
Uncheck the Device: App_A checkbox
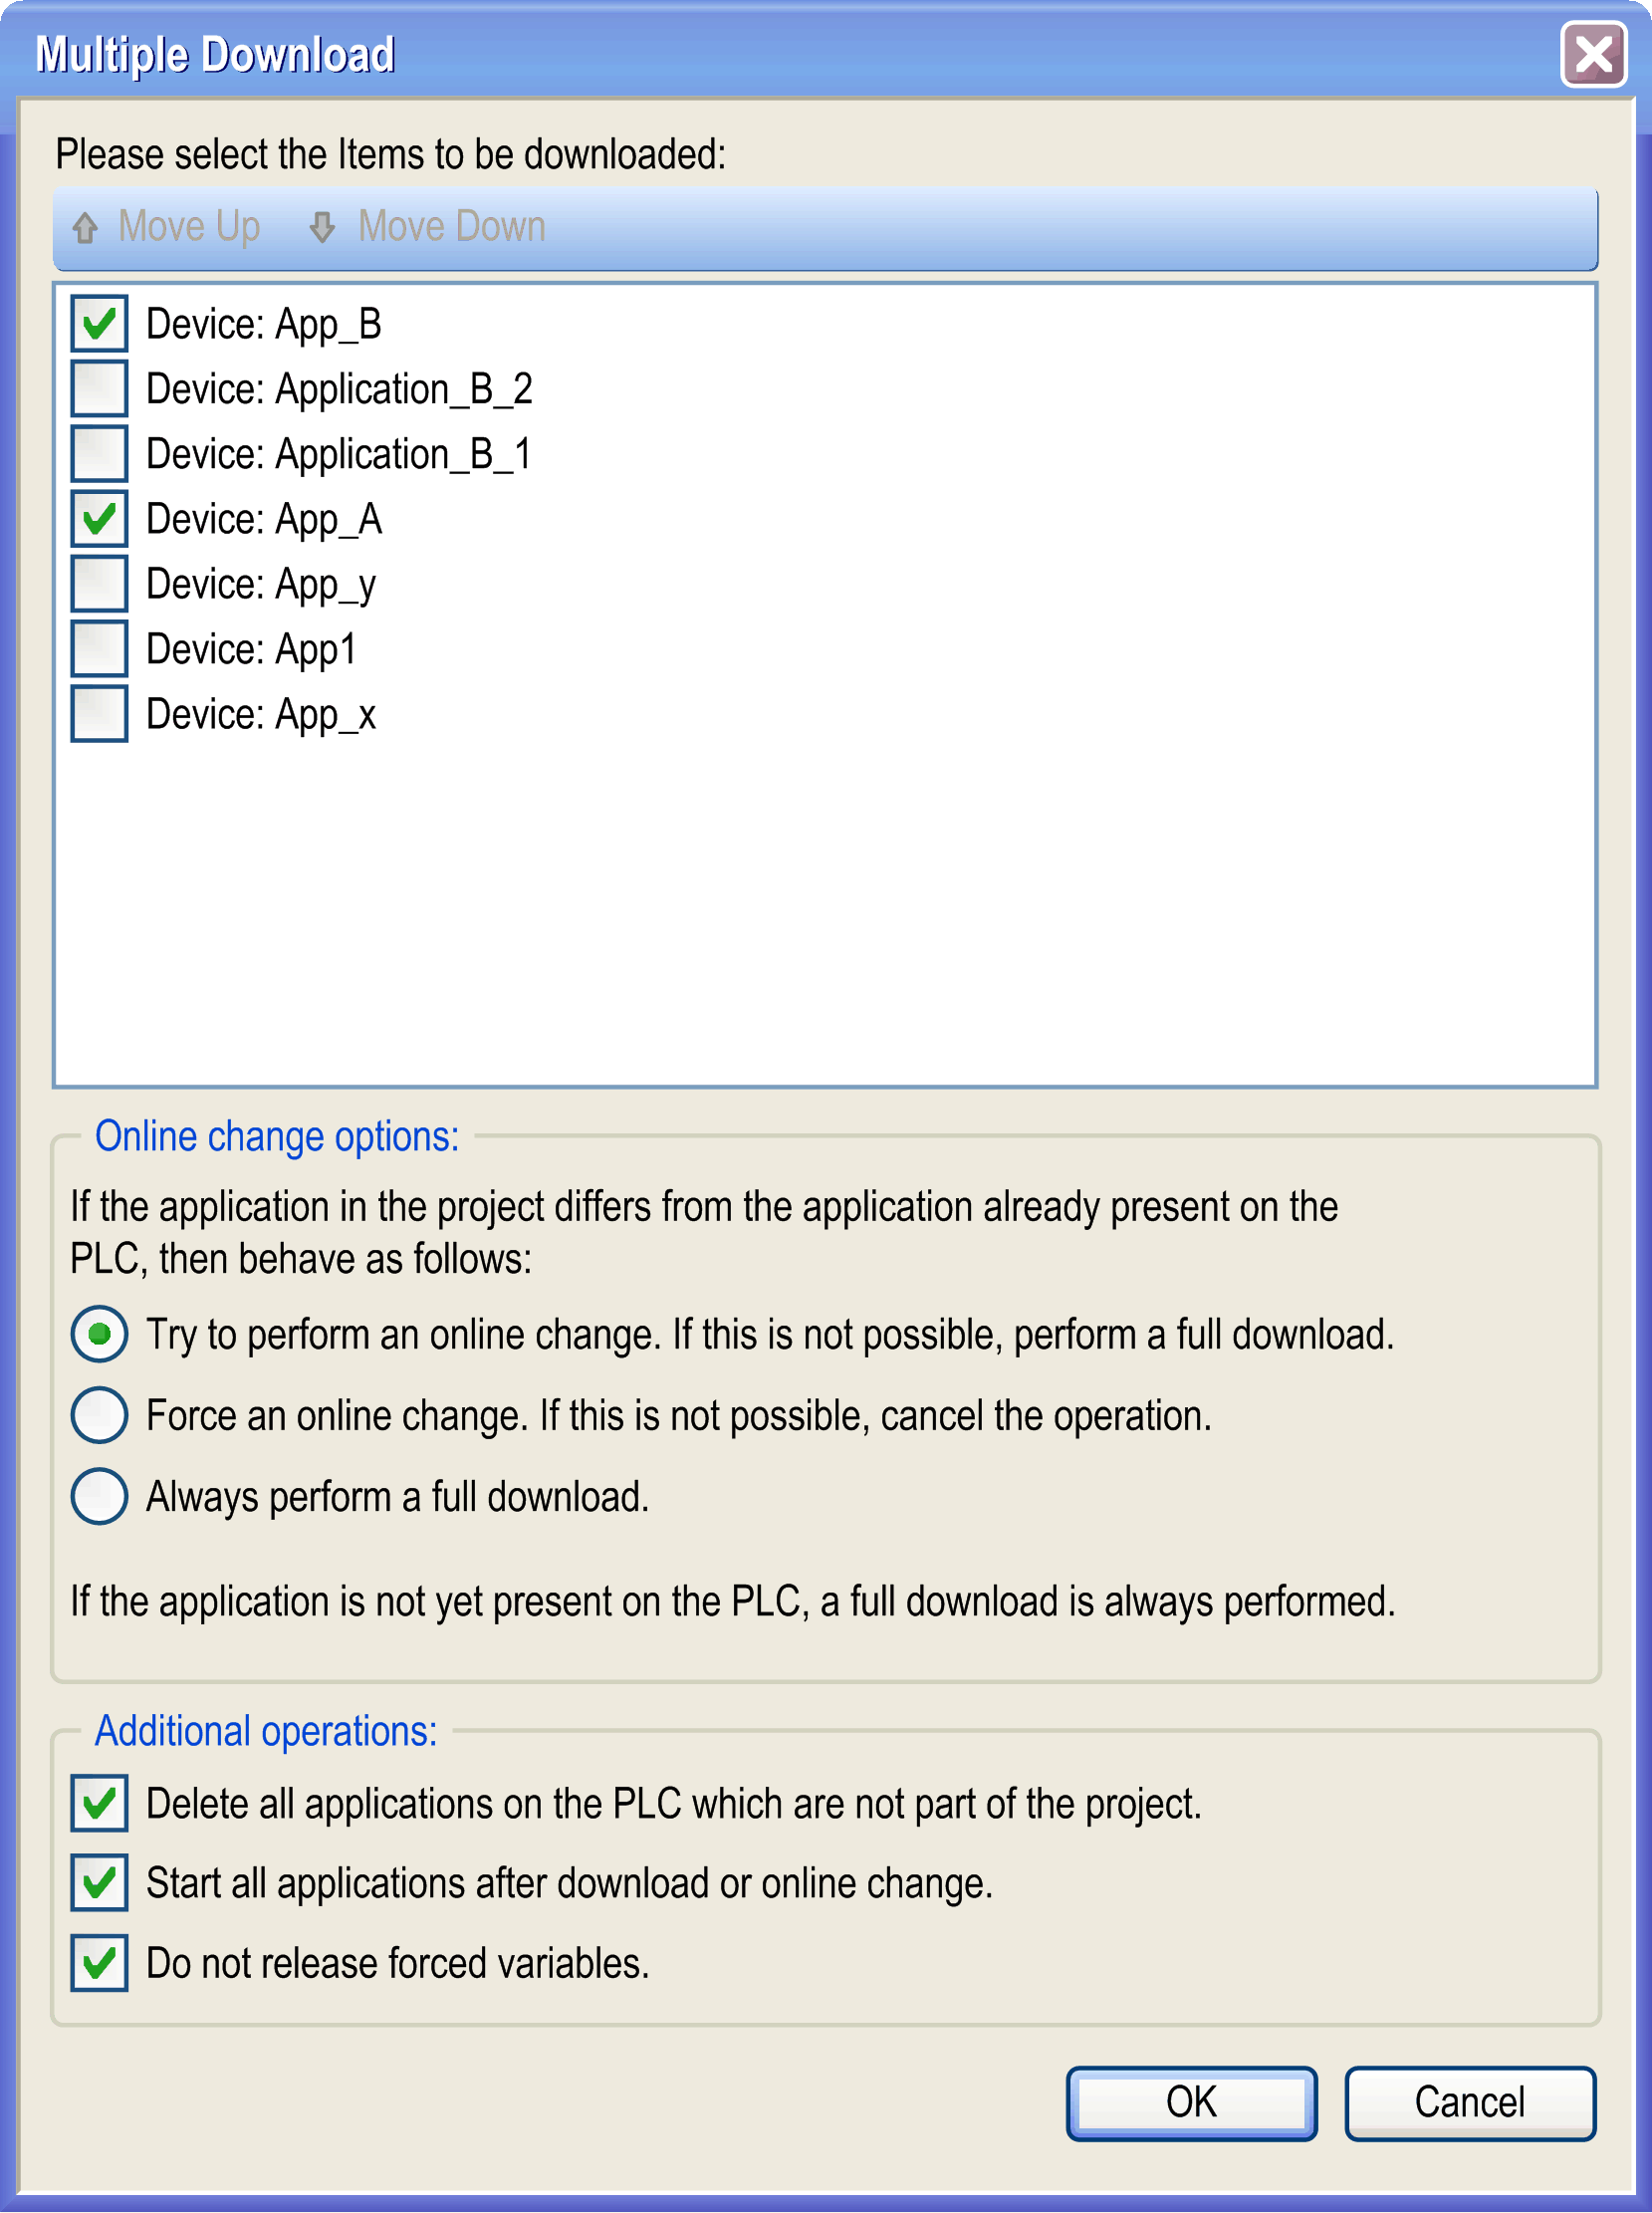tap(99, 519)
